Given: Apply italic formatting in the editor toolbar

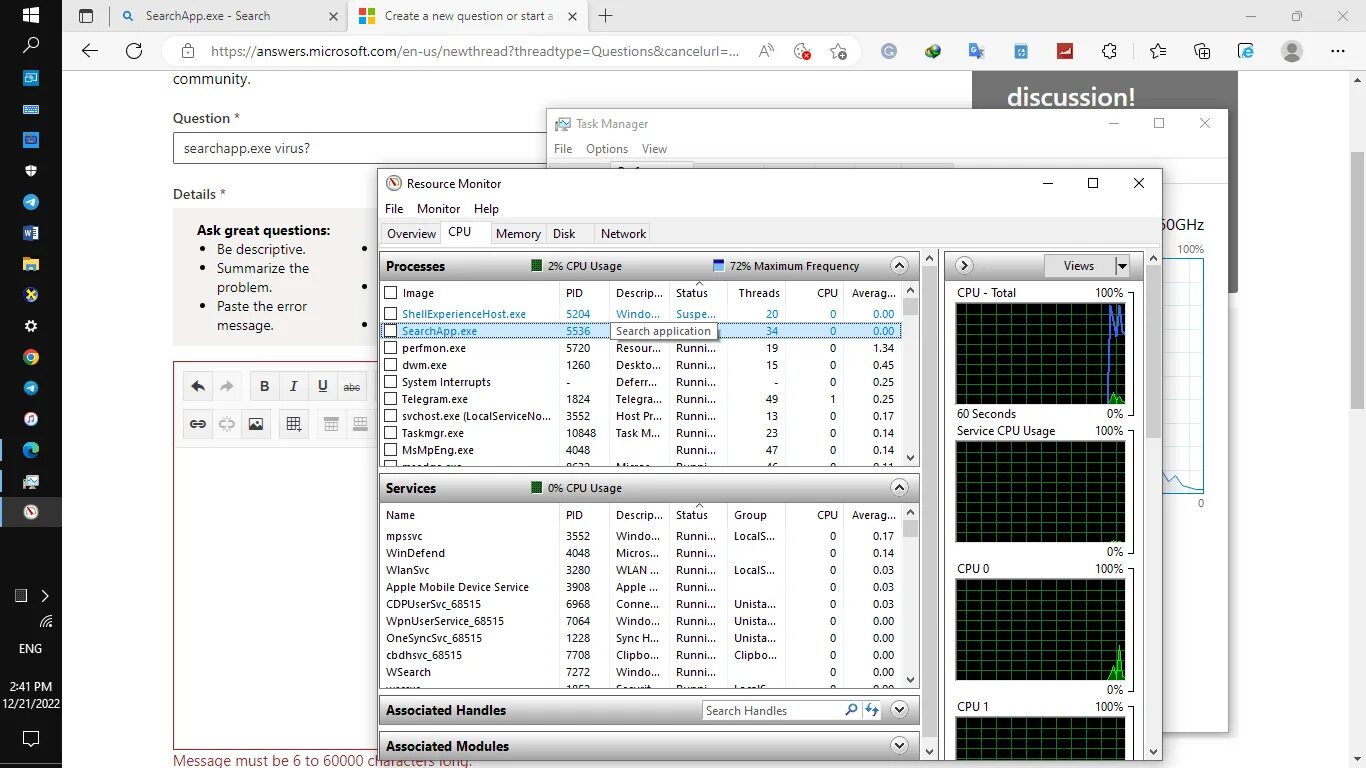Looking at the screenshot, I should click(x=291, y=386).
